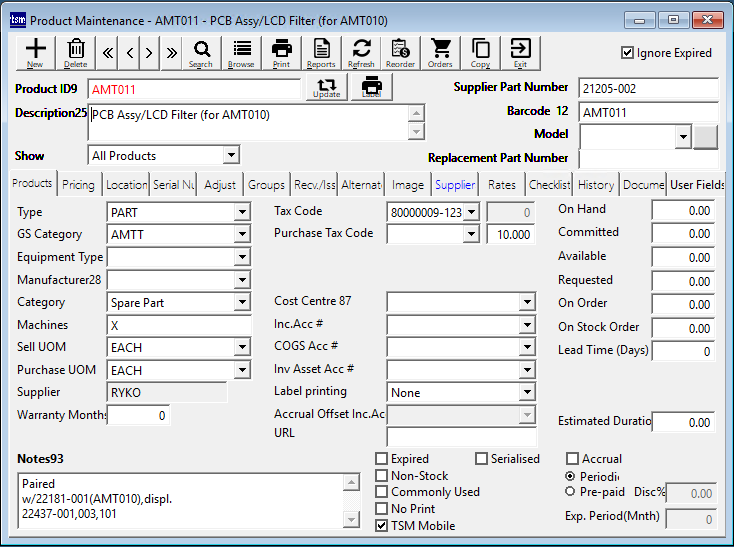Viewport: 734px width, 547px height.
Task: Toggle the Ignore Expired checkbox
Action: (627, 53)
